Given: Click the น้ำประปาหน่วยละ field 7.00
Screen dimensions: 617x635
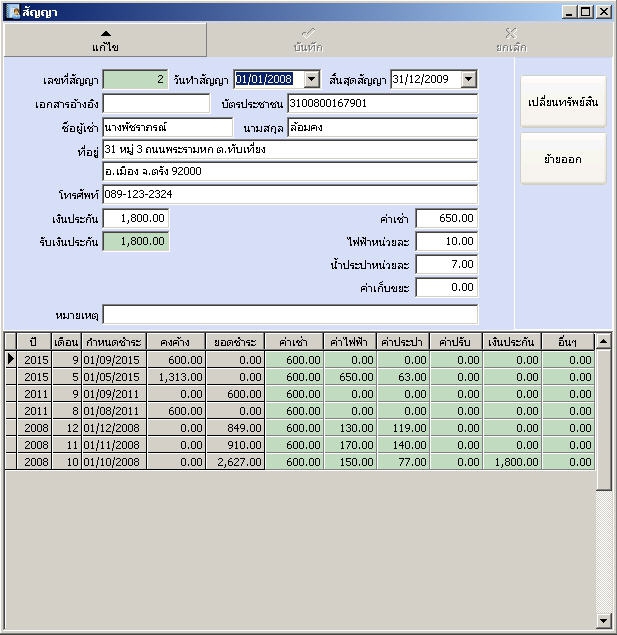Looking at the screenshot, I should pyautogui.click(x=447, y=265).
